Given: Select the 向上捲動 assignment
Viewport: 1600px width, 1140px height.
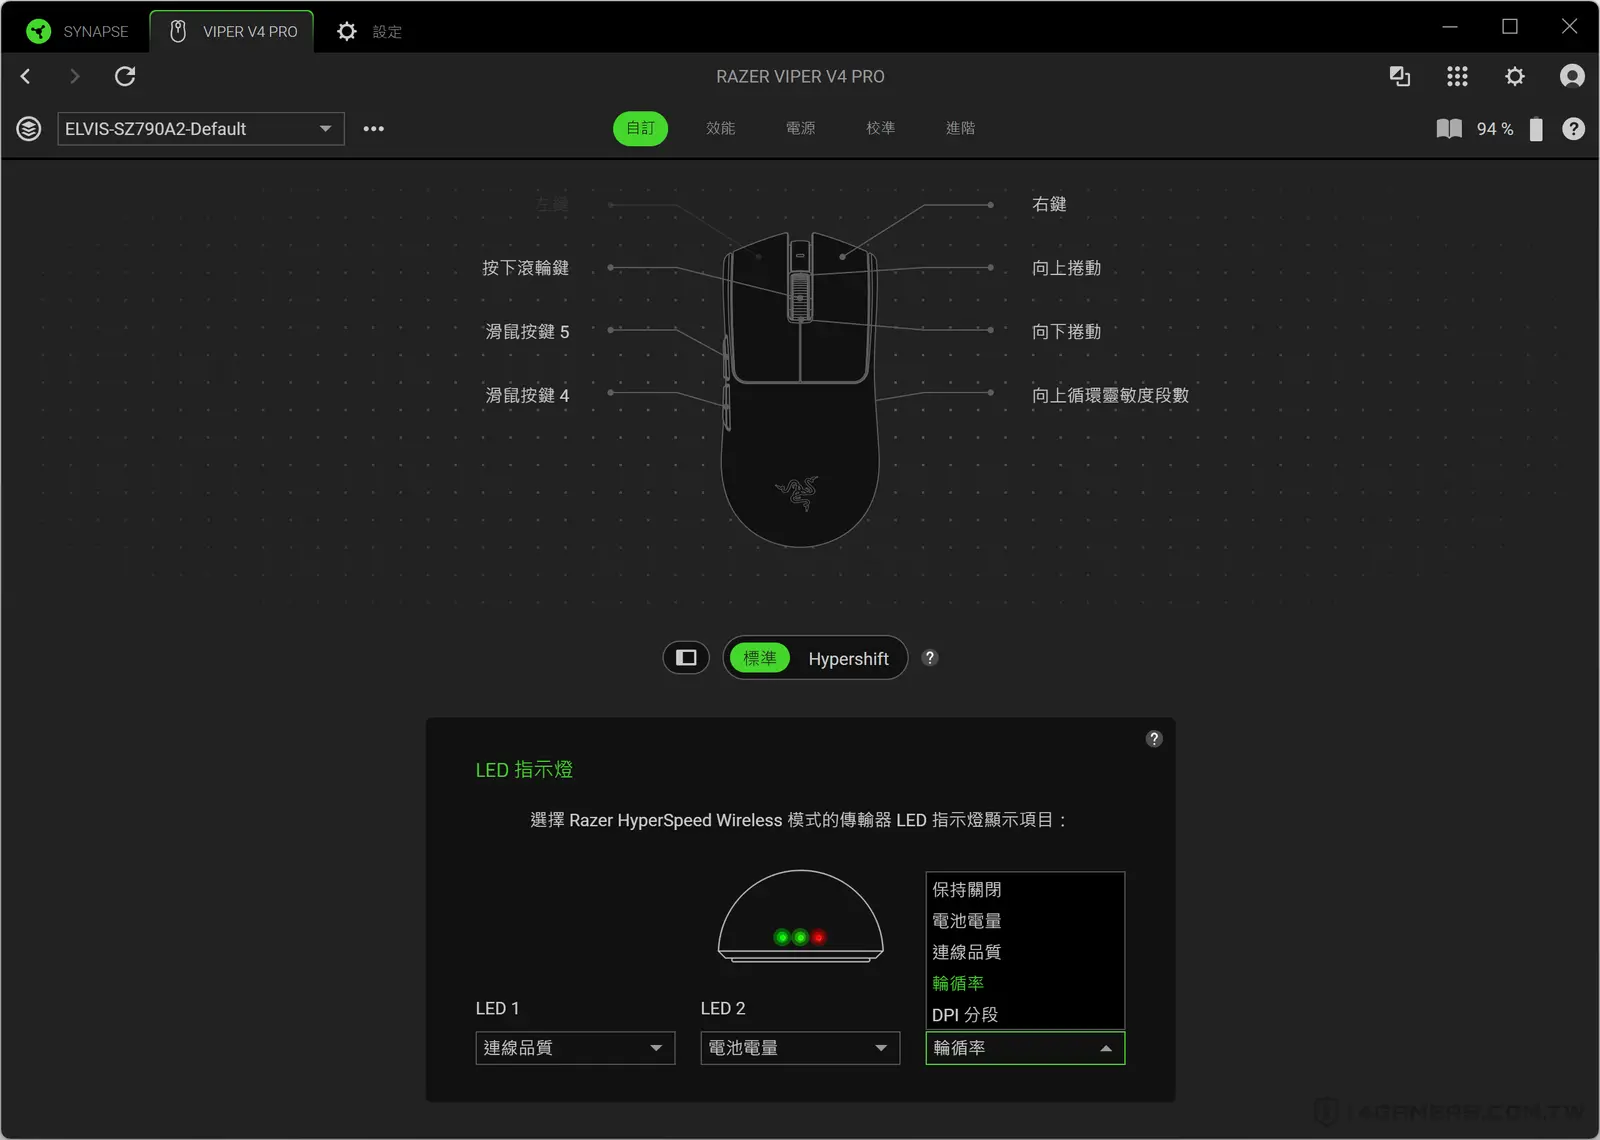Looking at the screenshot, I should coord(1066,268).
